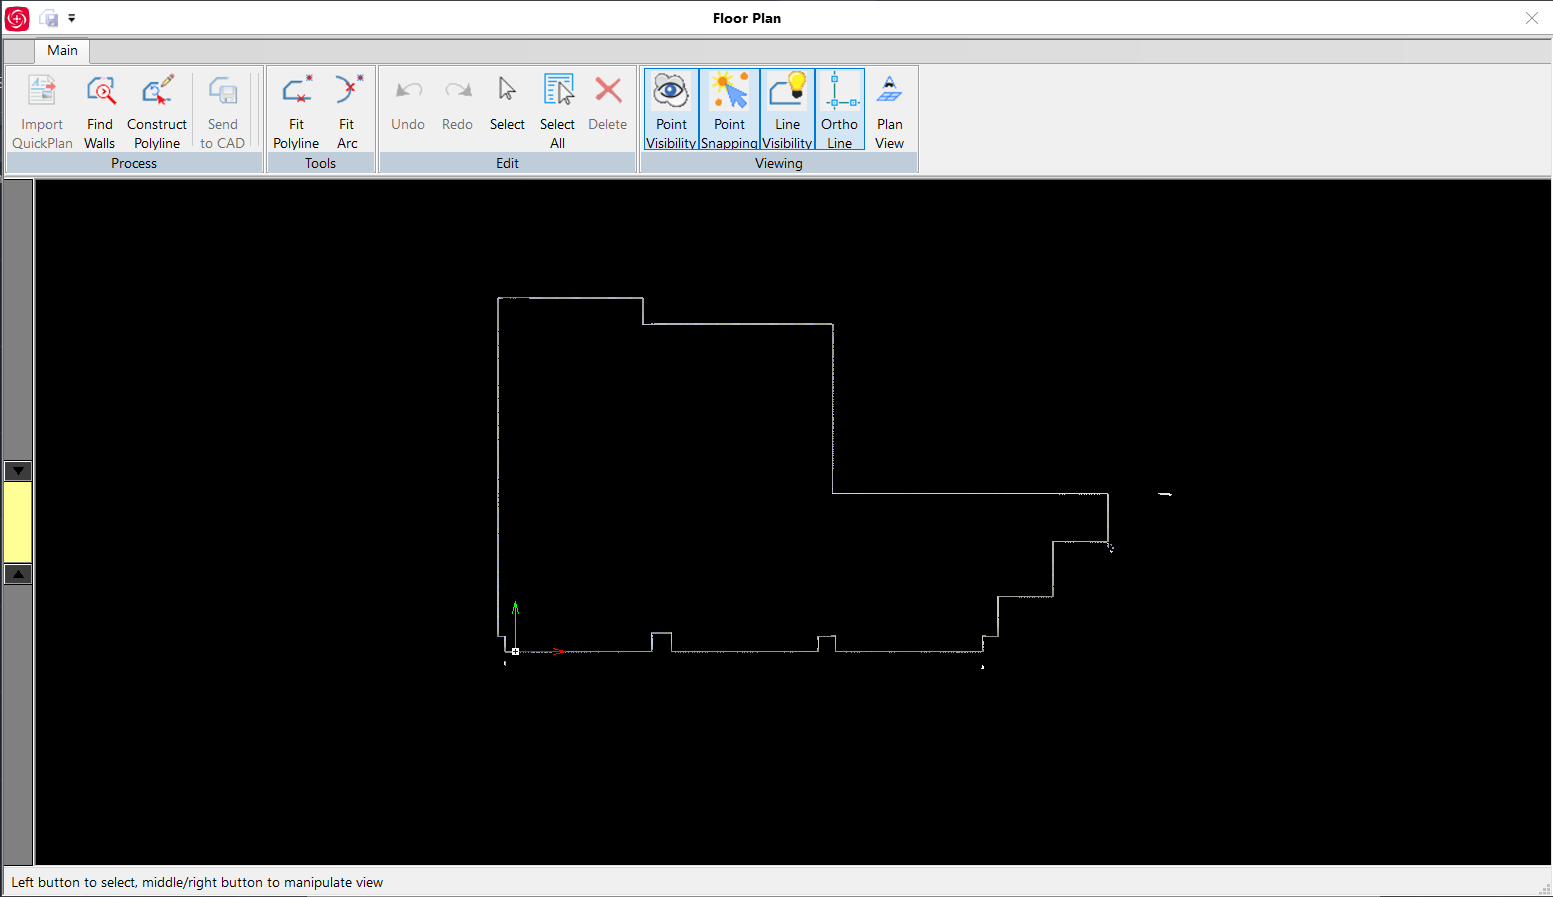Toggle Point Visibility off
The width and height of the screenshot is (1553, 897).
click(671, 110)
